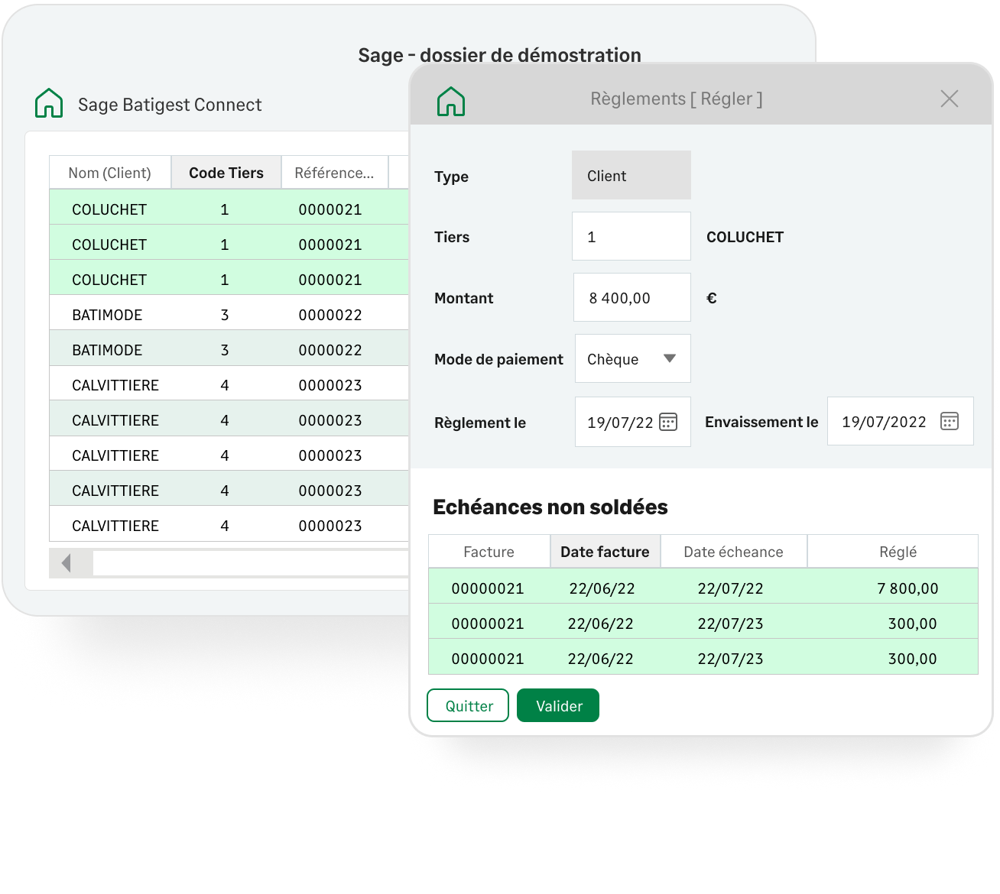1000x894 pixels.
Task: Click the Echéances non soldées heading
Action: point(550,507)
